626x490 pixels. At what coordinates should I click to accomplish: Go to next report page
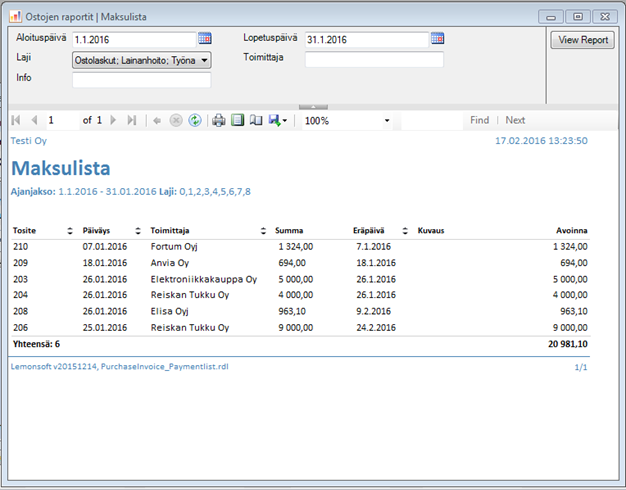113,120
